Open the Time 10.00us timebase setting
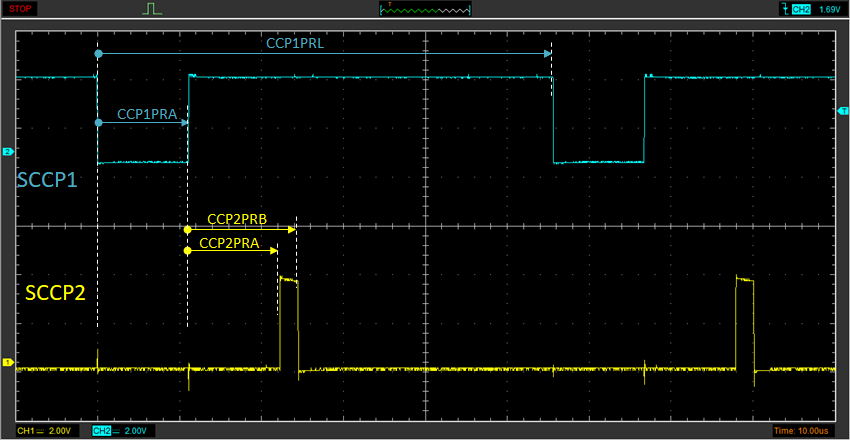Screen dimensions: 850x440 [800, 430]
